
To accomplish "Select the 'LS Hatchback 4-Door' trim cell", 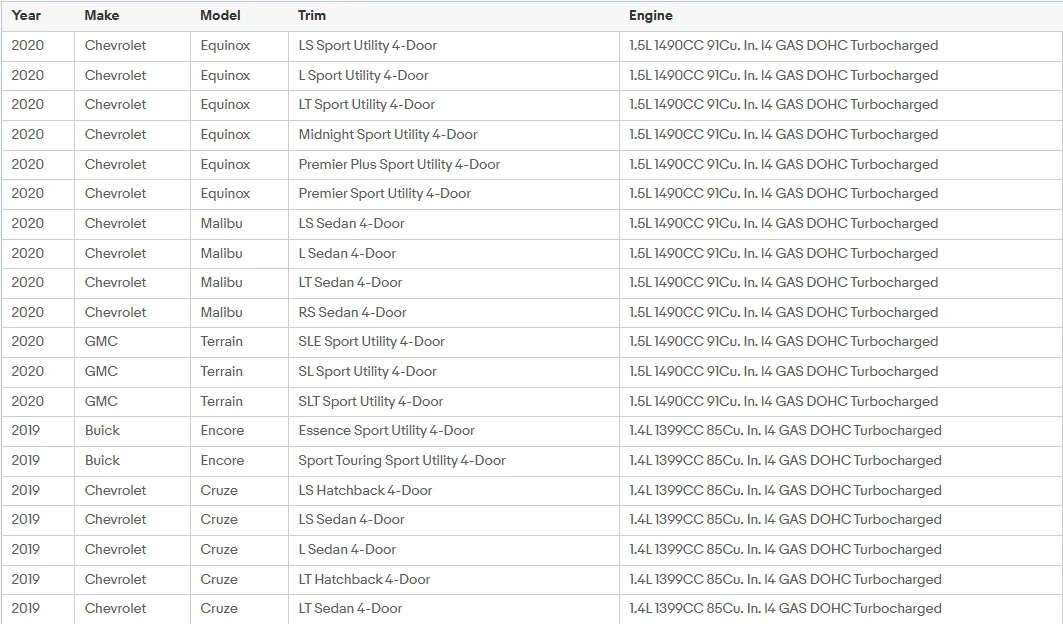I will (454, 490).
